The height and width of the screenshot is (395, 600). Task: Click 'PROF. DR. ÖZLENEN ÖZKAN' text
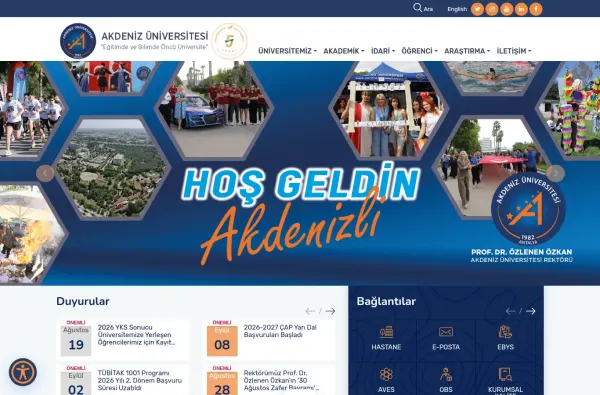pos(522,252)
